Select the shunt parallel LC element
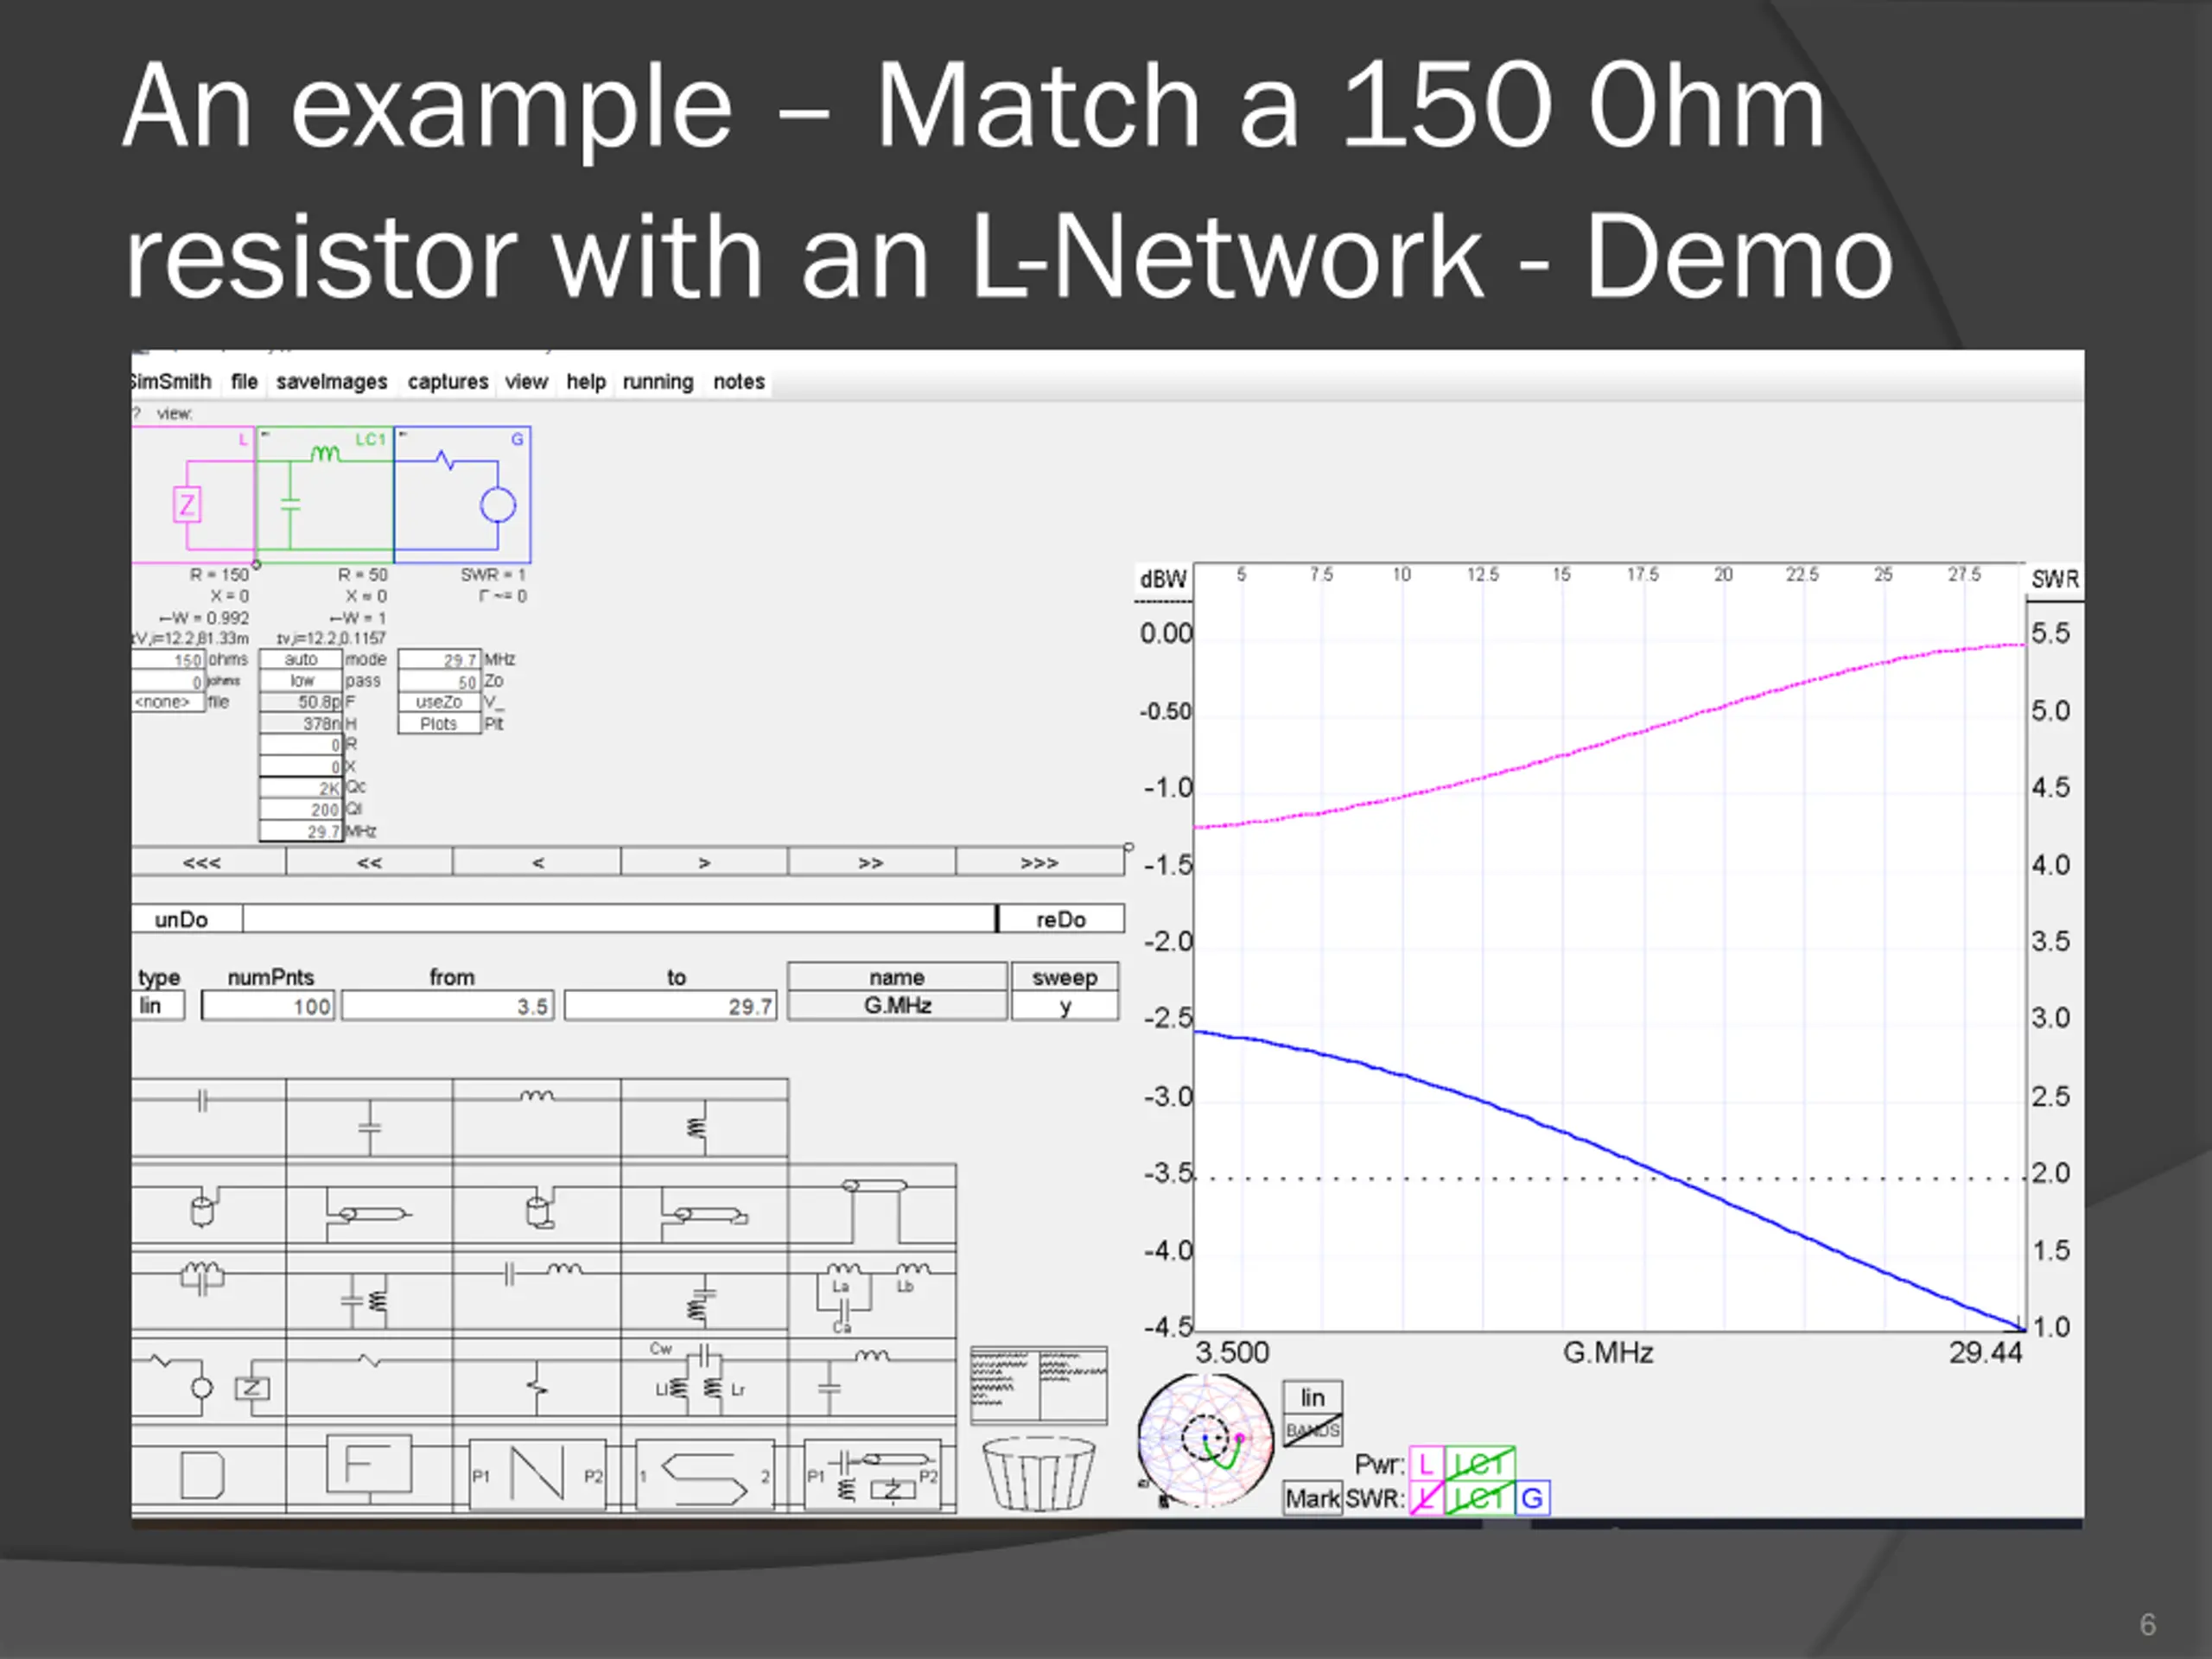 point(369,1292)
